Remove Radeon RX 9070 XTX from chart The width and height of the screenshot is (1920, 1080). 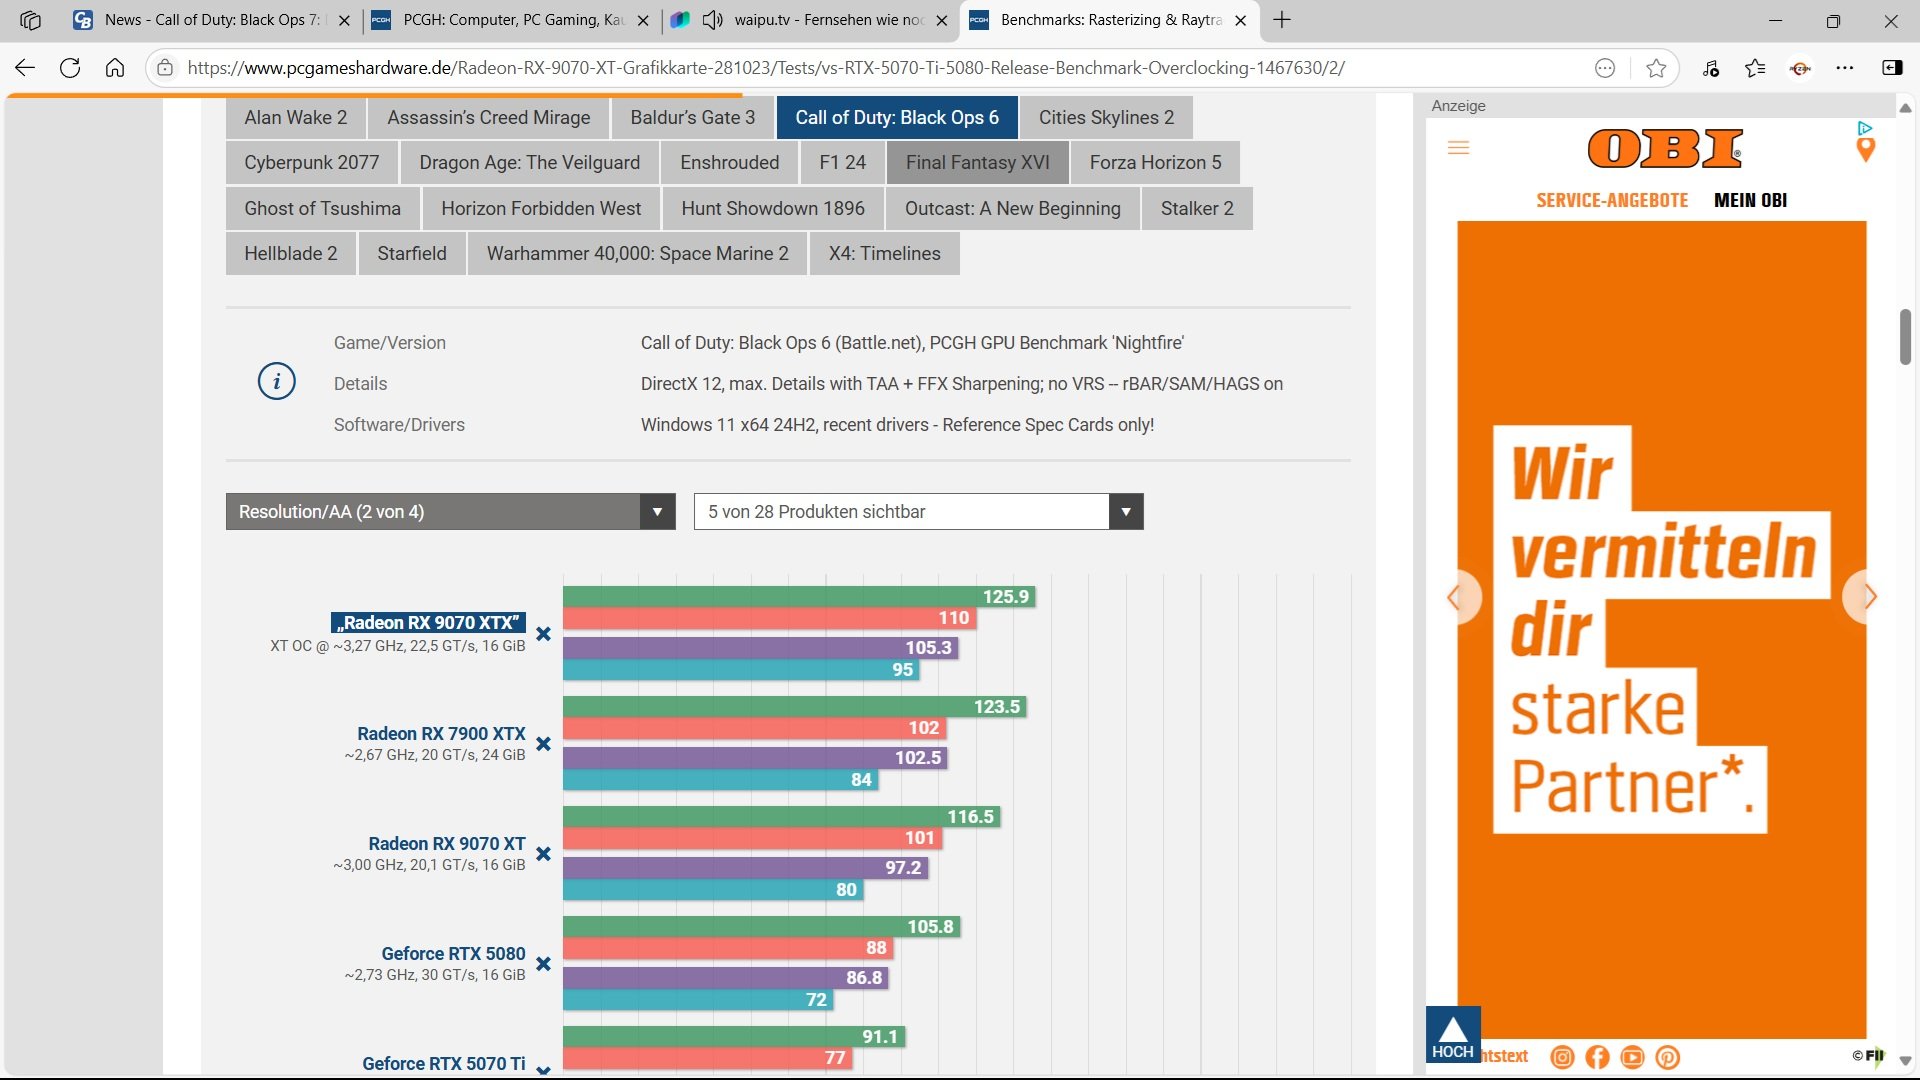click(543, 634)
